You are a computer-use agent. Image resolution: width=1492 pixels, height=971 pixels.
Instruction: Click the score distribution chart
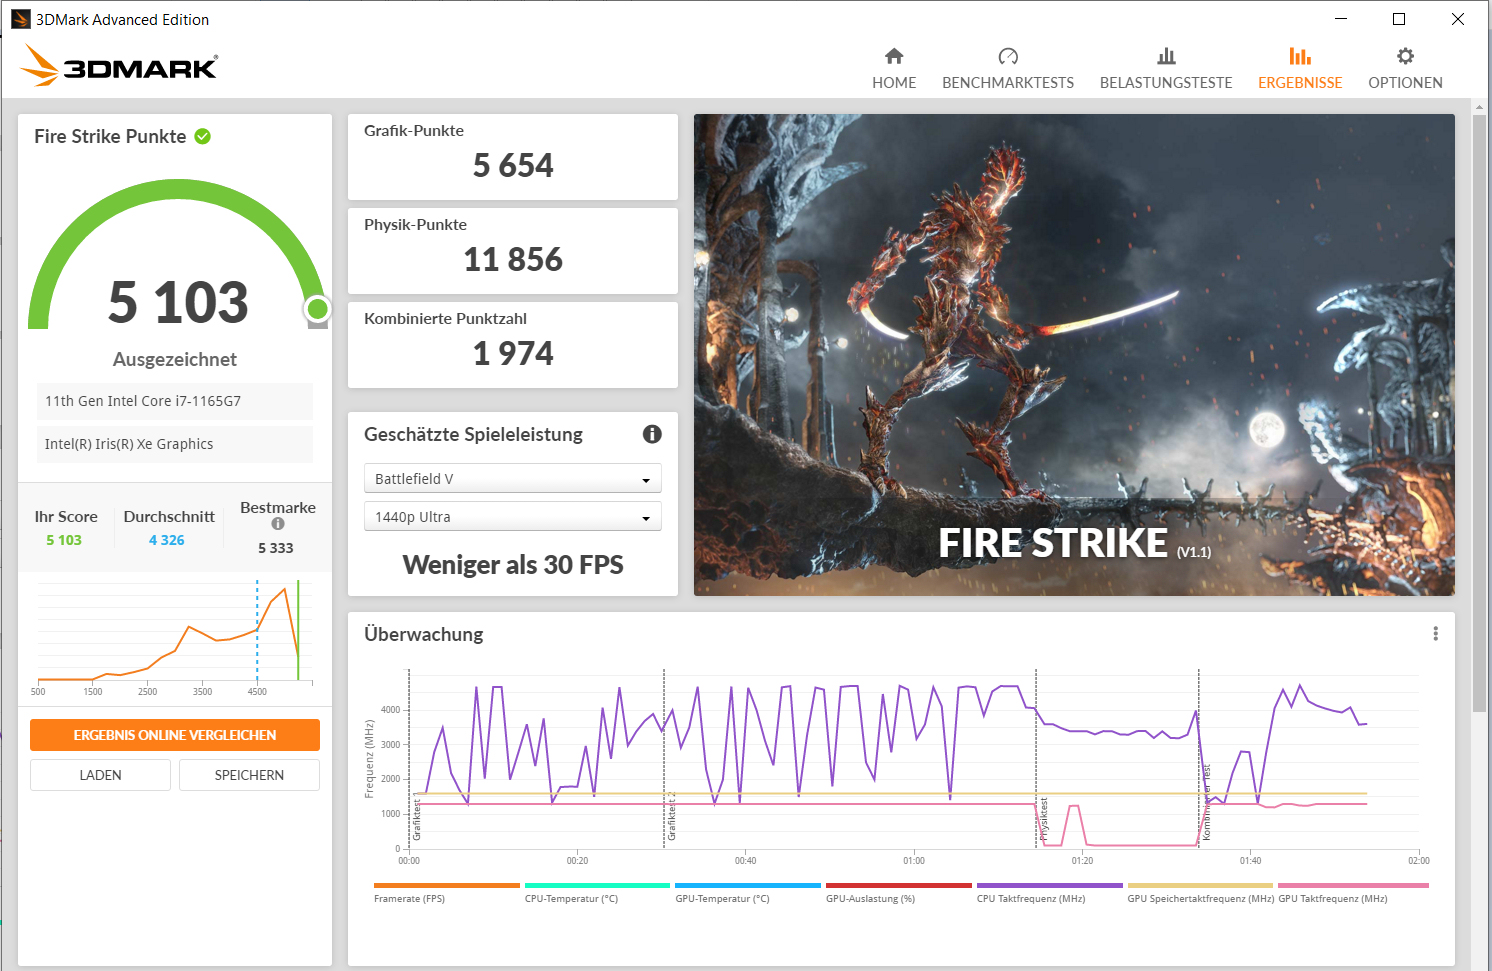tap(175, 636)
